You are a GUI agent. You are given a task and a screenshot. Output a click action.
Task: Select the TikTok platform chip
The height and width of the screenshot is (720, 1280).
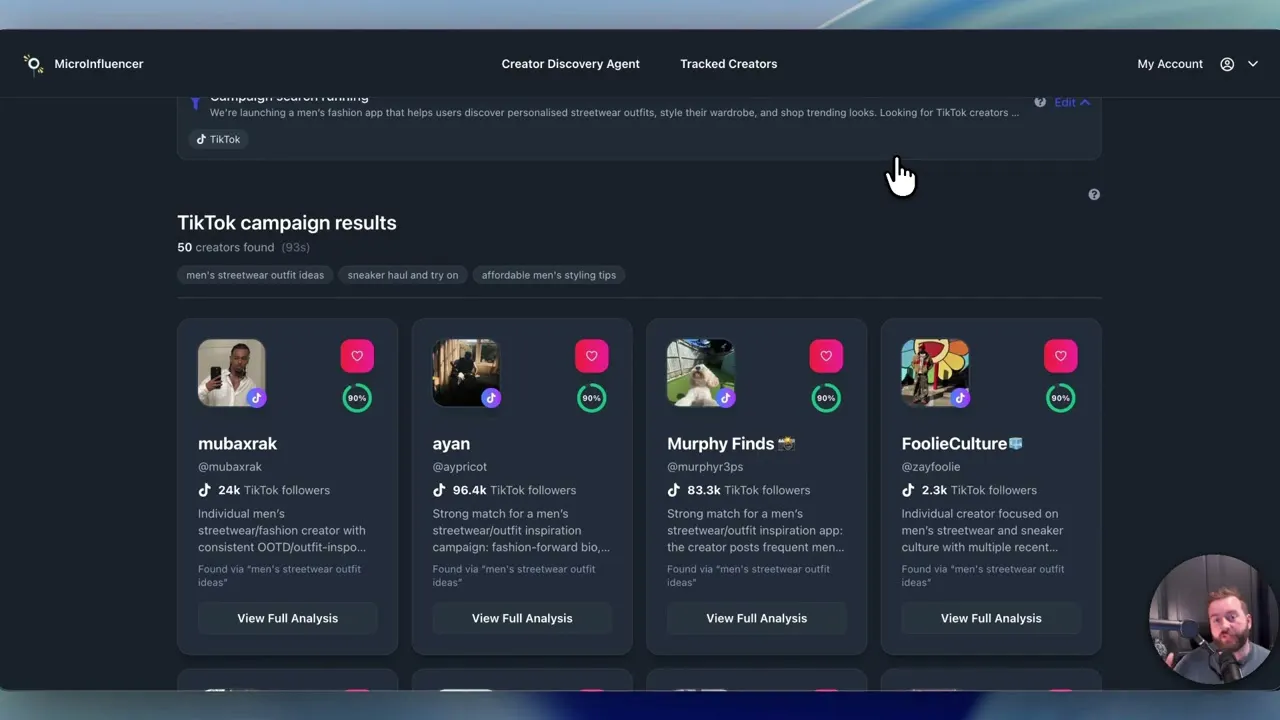pos(218,139)
